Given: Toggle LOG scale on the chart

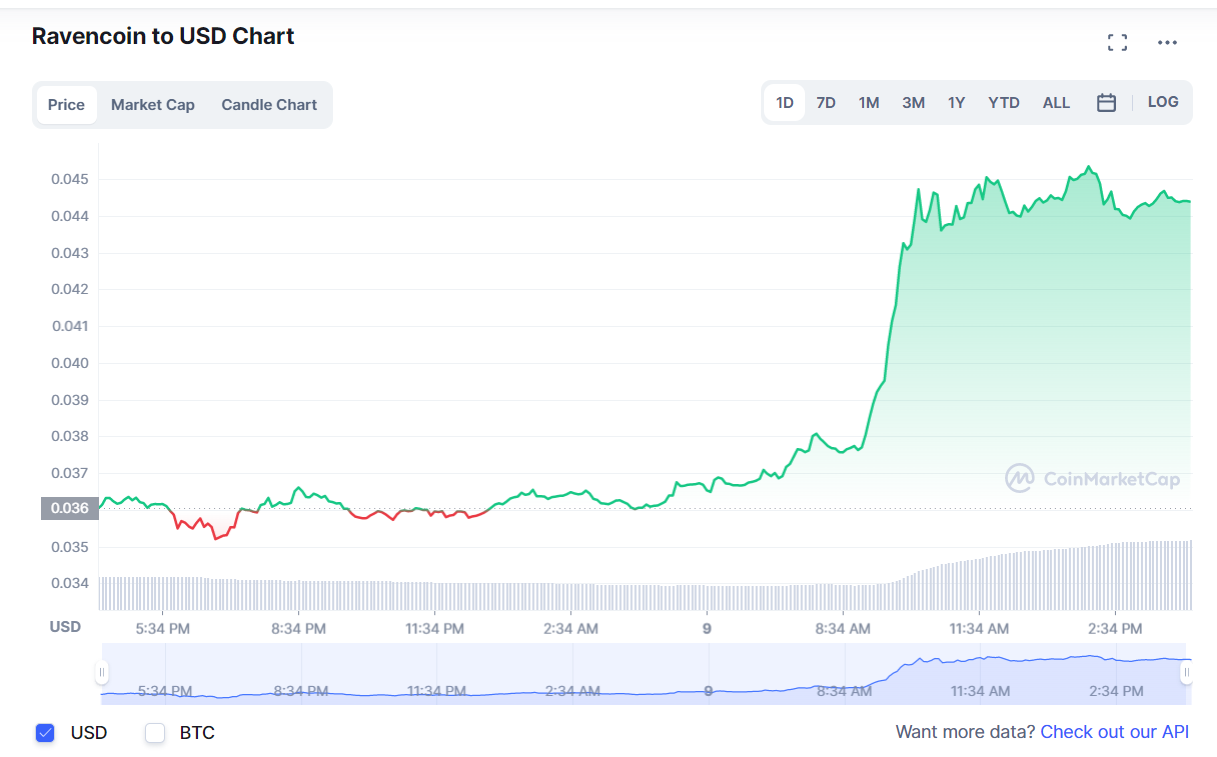Looking at the screenshot, I should (x=1163, y=102).
